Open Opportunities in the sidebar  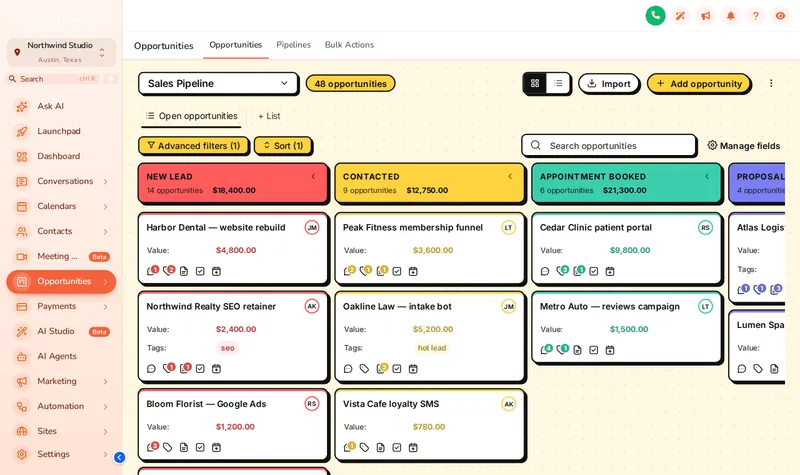(61, 282)
